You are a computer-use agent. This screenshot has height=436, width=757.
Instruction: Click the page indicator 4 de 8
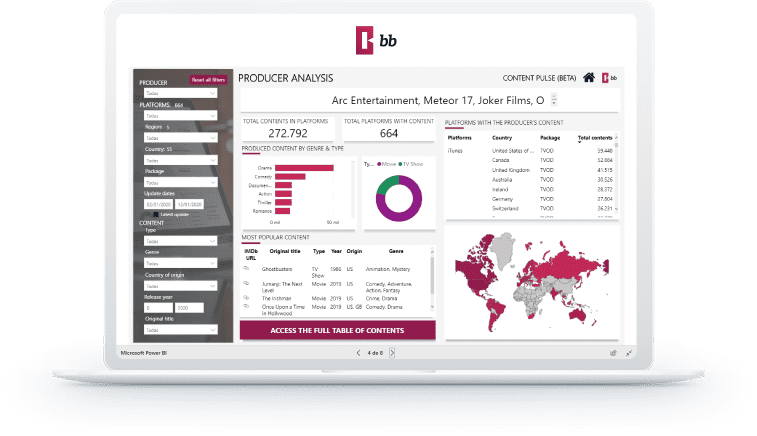[x=375, y=353]
